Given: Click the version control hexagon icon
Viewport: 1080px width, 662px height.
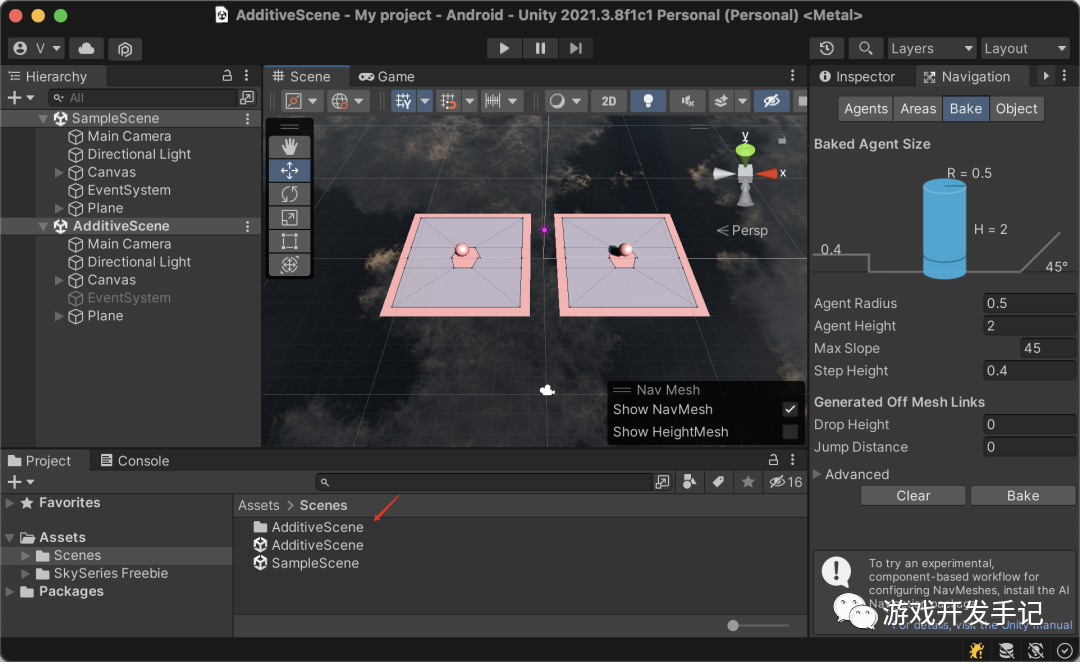Looking at the screenshot, I should (125, 48).
